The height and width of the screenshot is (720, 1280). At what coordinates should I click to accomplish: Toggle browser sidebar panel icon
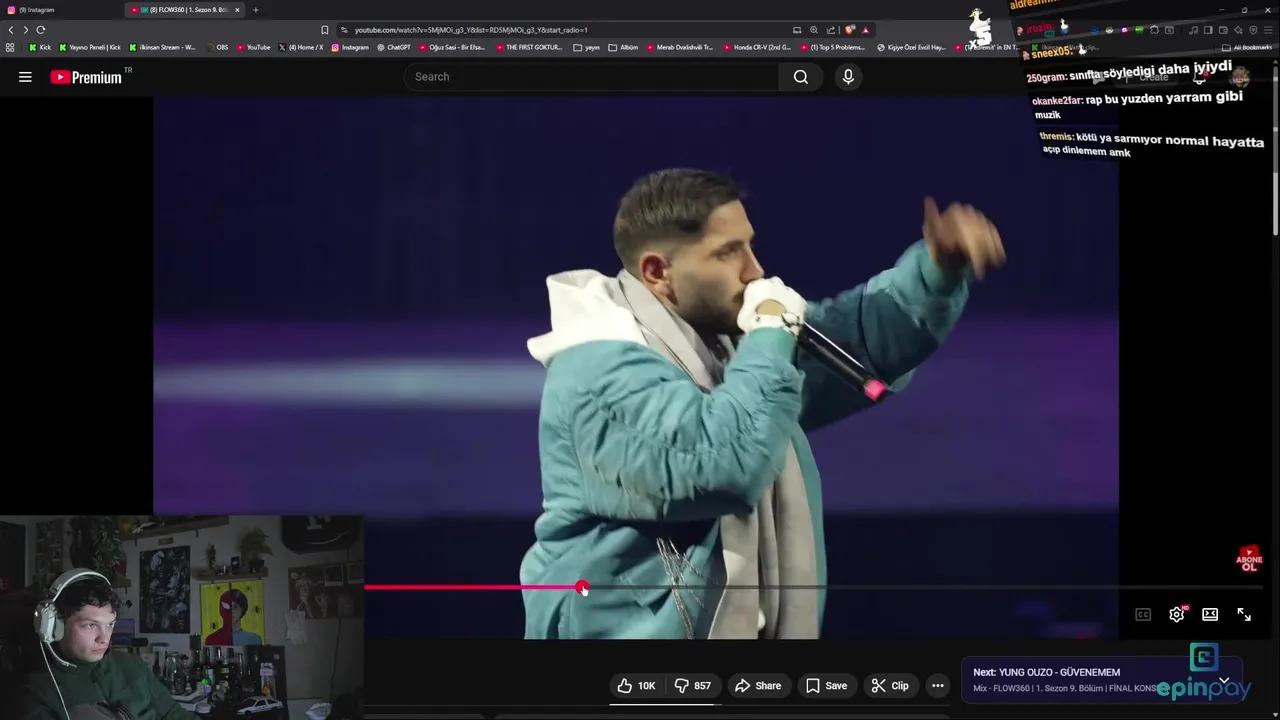pos(1208,30)
